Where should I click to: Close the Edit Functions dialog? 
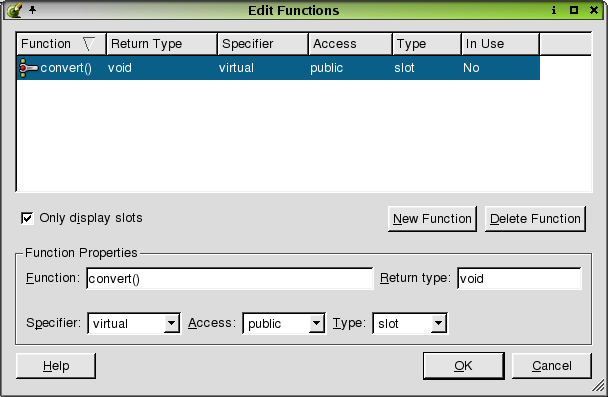coord(594,10)
